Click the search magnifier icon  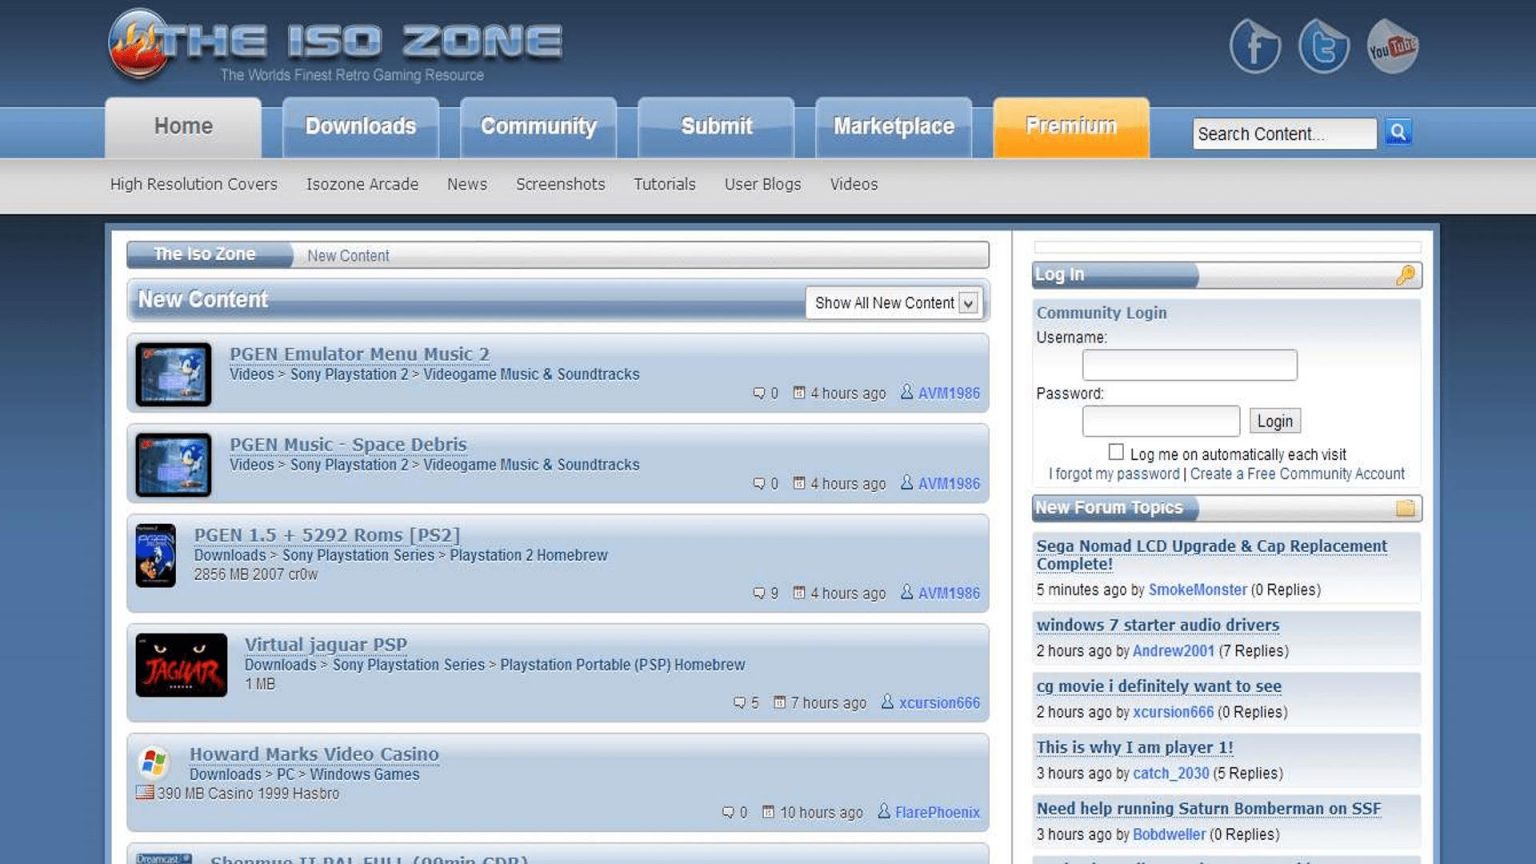[1397, 131]
